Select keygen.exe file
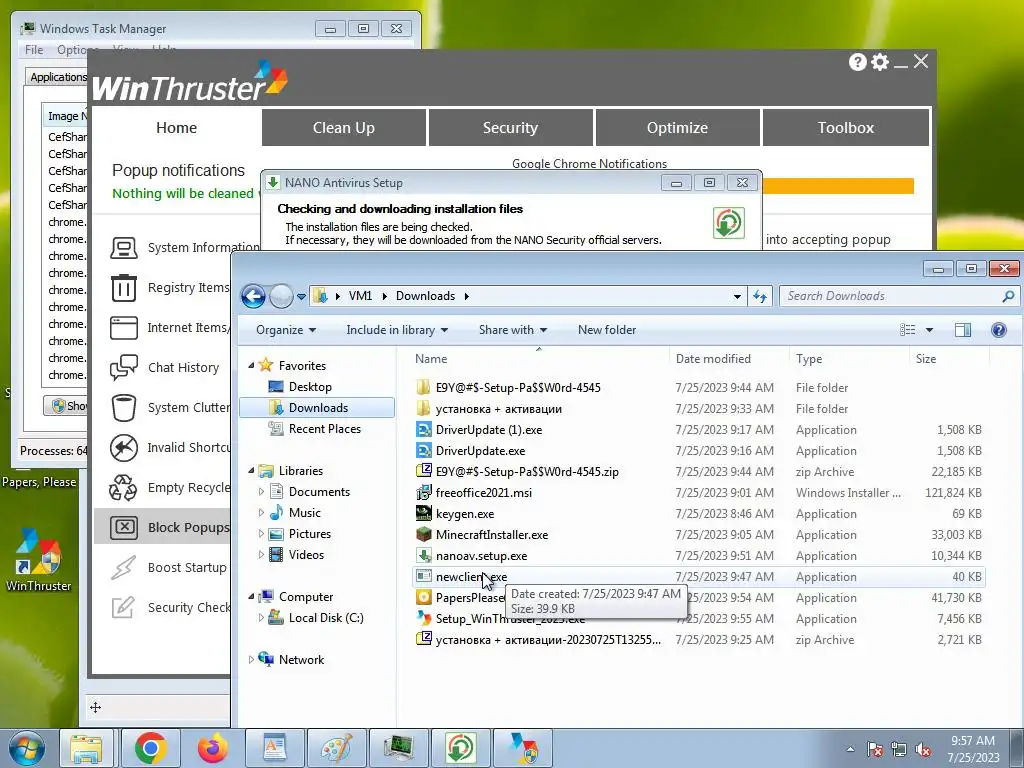This screenshot has width=1024, height=768. pos(465,514)
